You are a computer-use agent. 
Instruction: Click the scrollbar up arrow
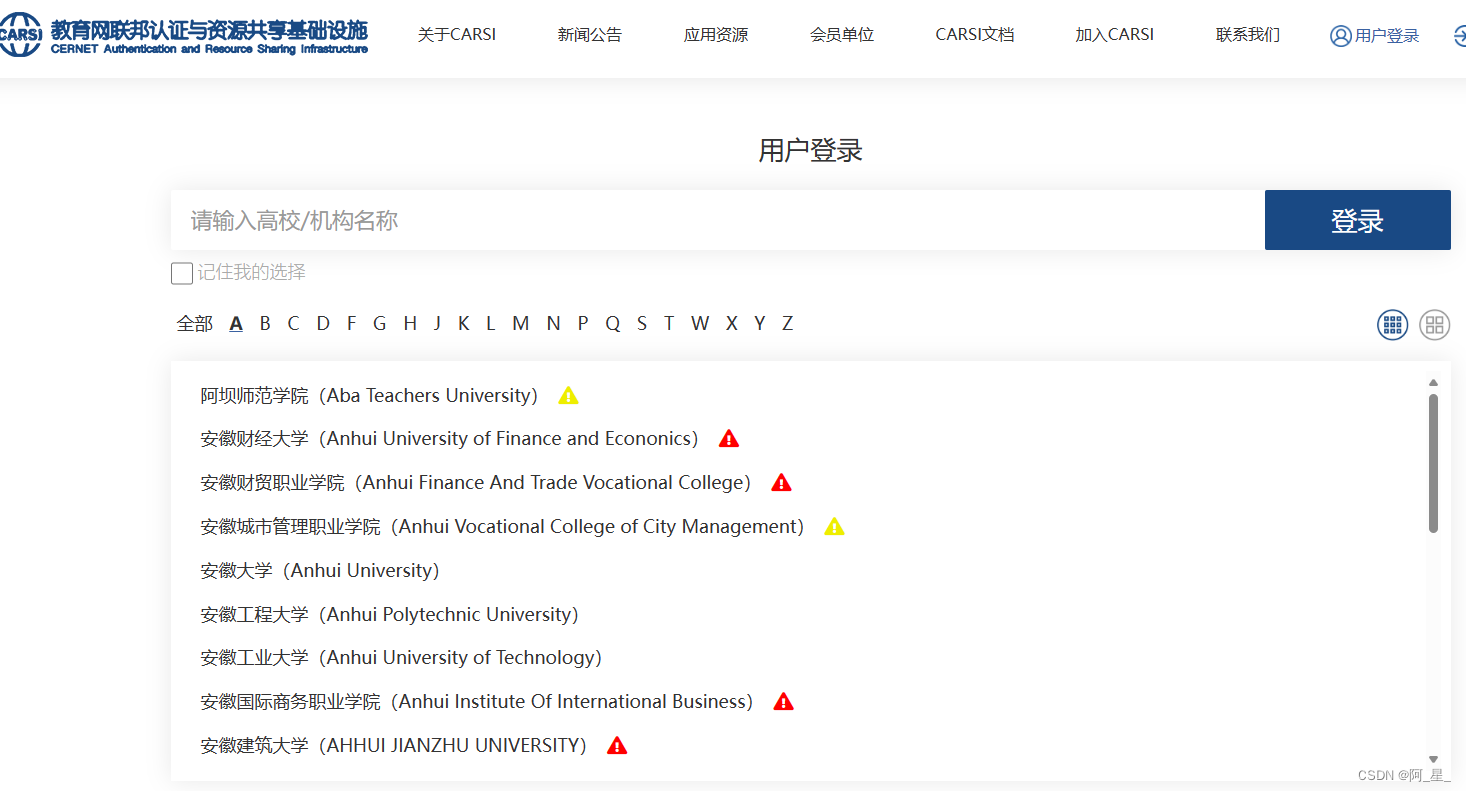[x=1433, y=382]
